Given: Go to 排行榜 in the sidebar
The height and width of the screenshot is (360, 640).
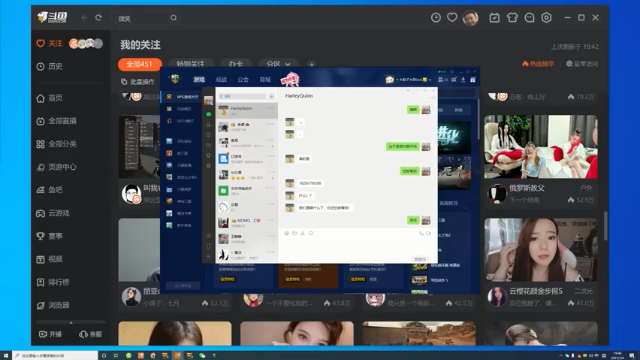Looking at the screenshot, I should pos(53,282).
